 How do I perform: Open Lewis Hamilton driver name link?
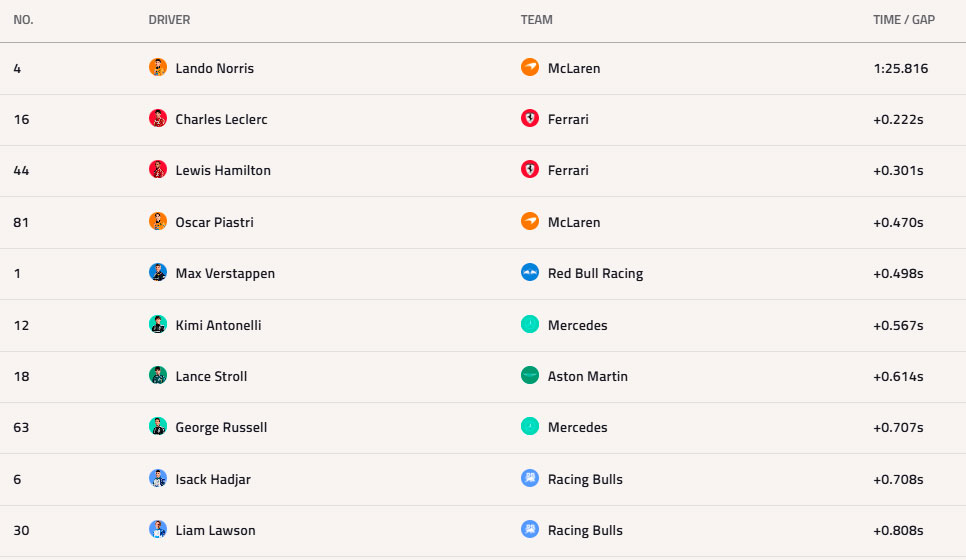pos(223,170)
